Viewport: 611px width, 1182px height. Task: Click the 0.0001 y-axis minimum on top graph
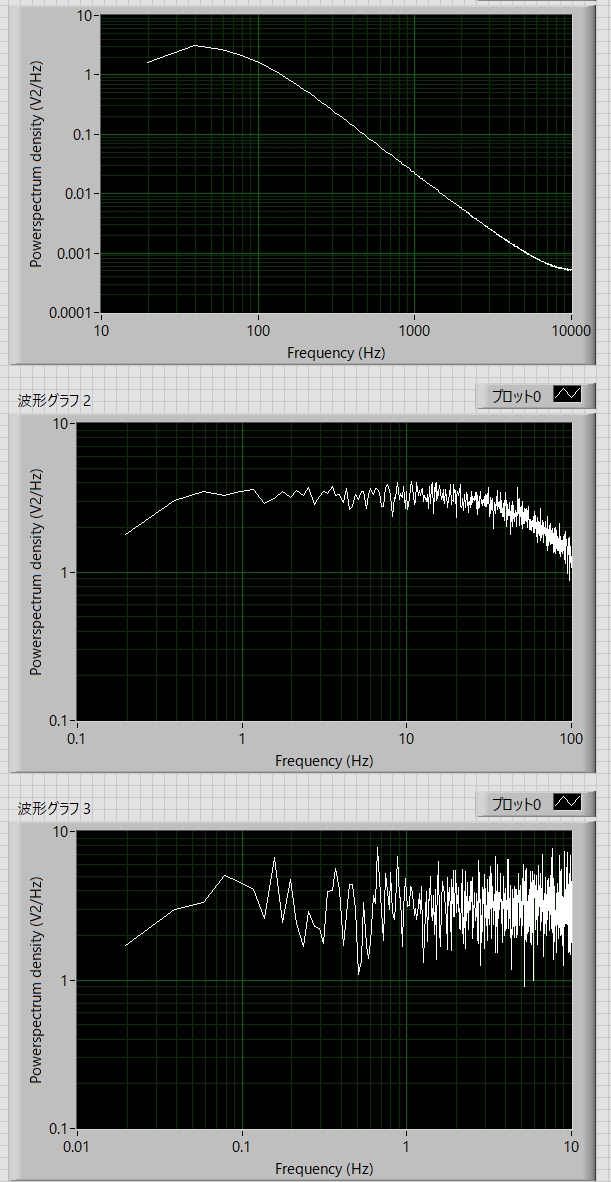[x=72, y=313]
